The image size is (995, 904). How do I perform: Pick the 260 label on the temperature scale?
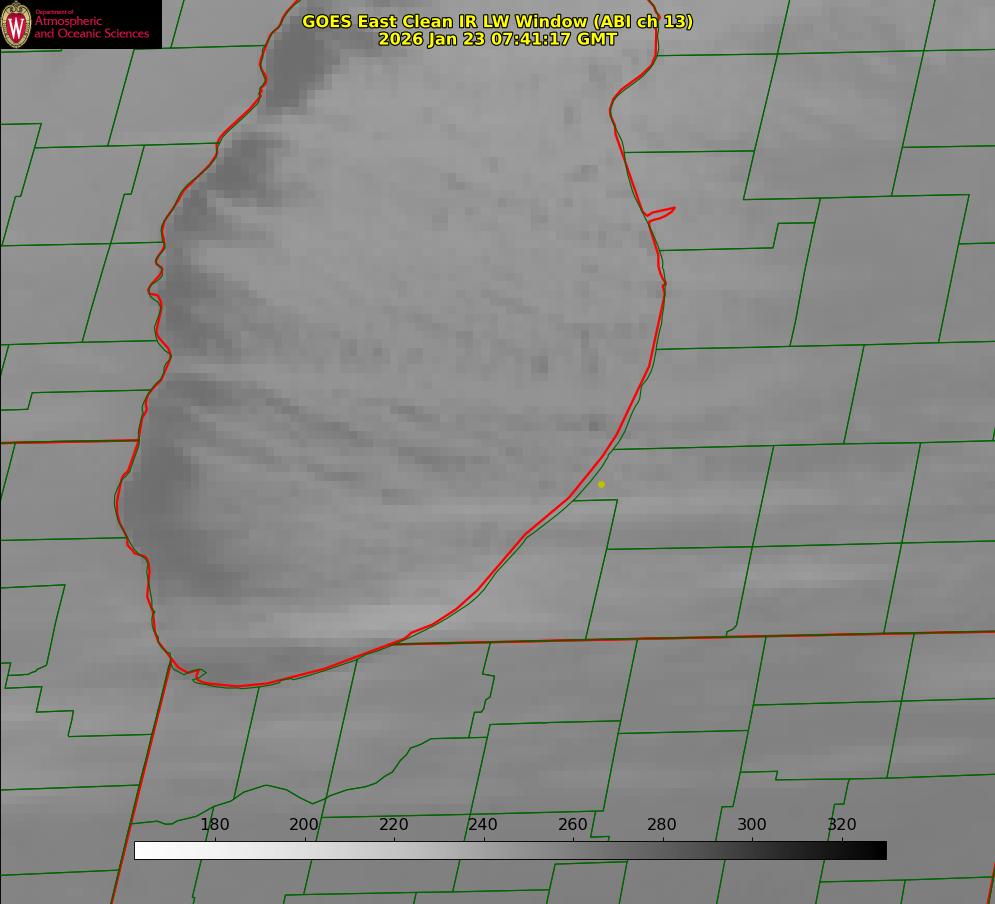573,825
